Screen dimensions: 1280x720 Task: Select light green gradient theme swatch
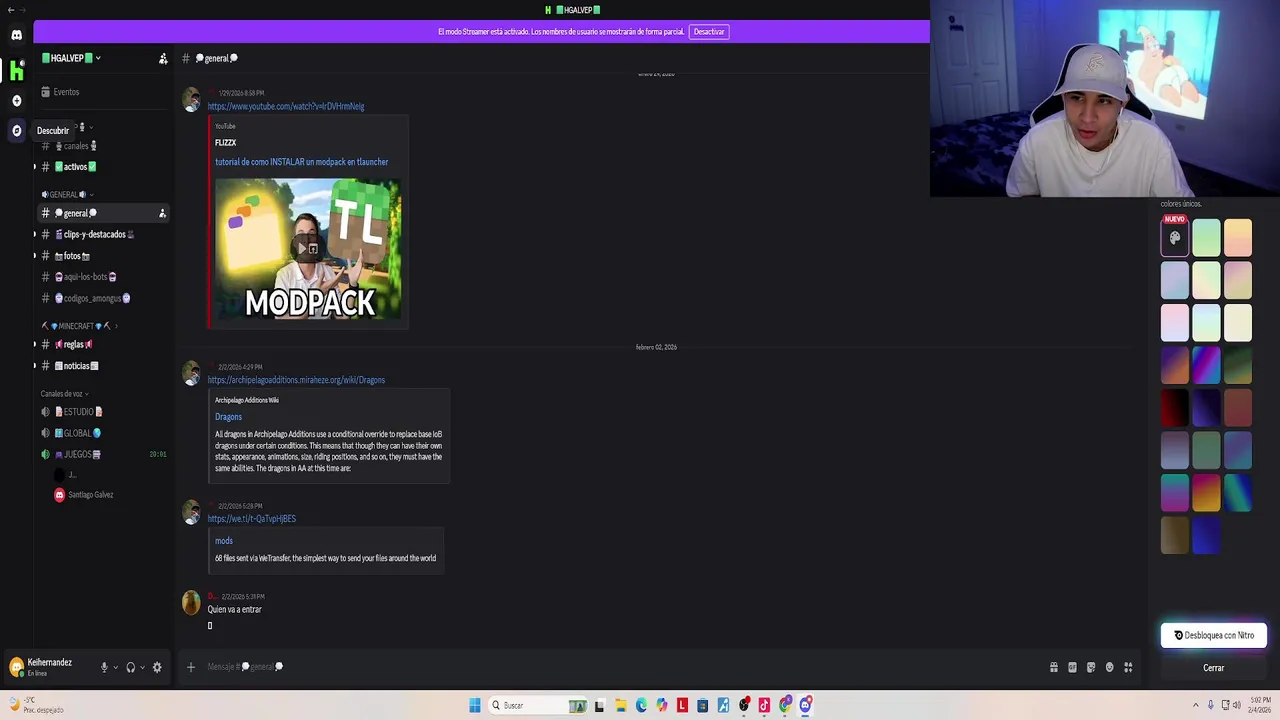tap(1206, 238)
